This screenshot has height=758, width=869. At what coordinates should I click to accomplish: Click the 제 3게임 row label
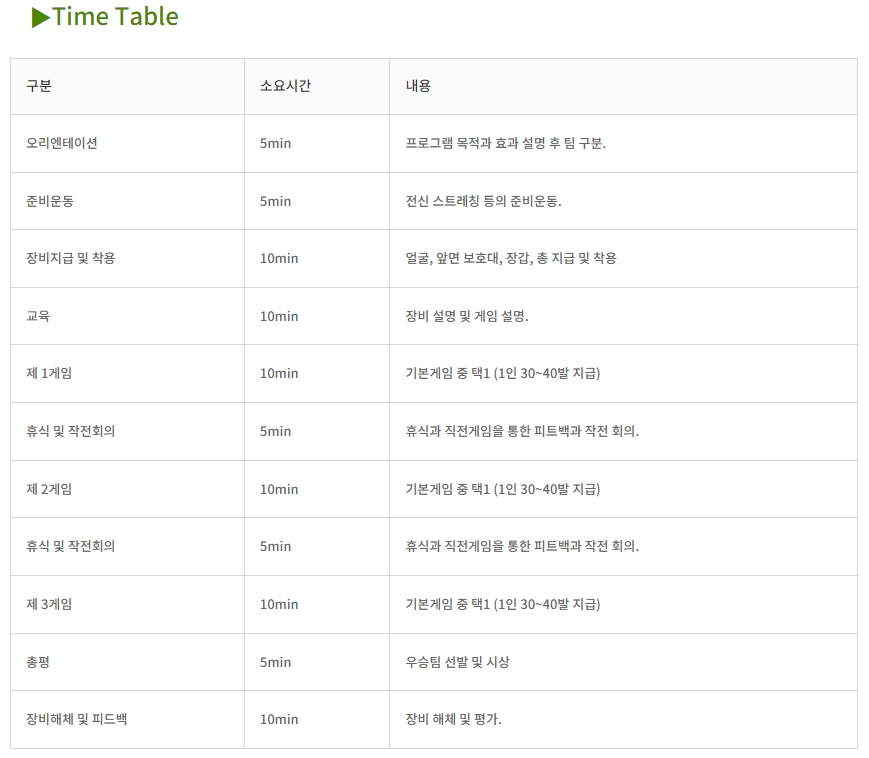(49, 604)
